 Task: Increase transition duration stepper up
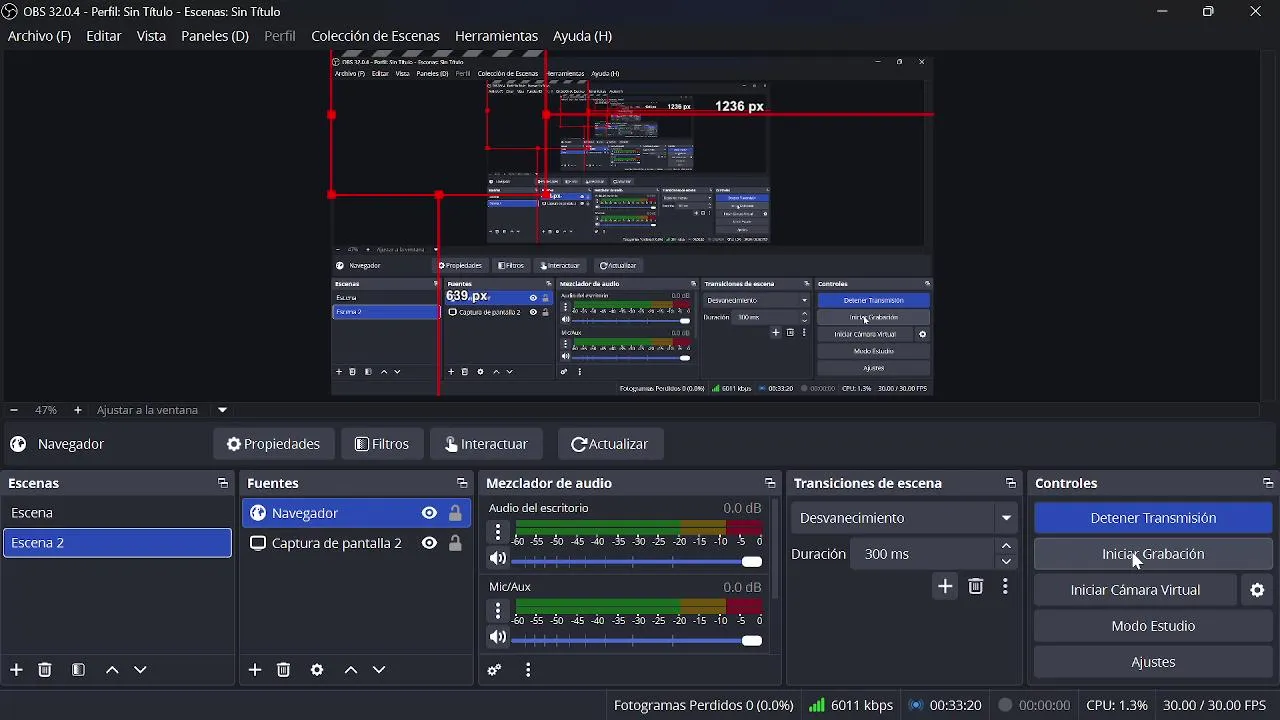coord(1007,546)
